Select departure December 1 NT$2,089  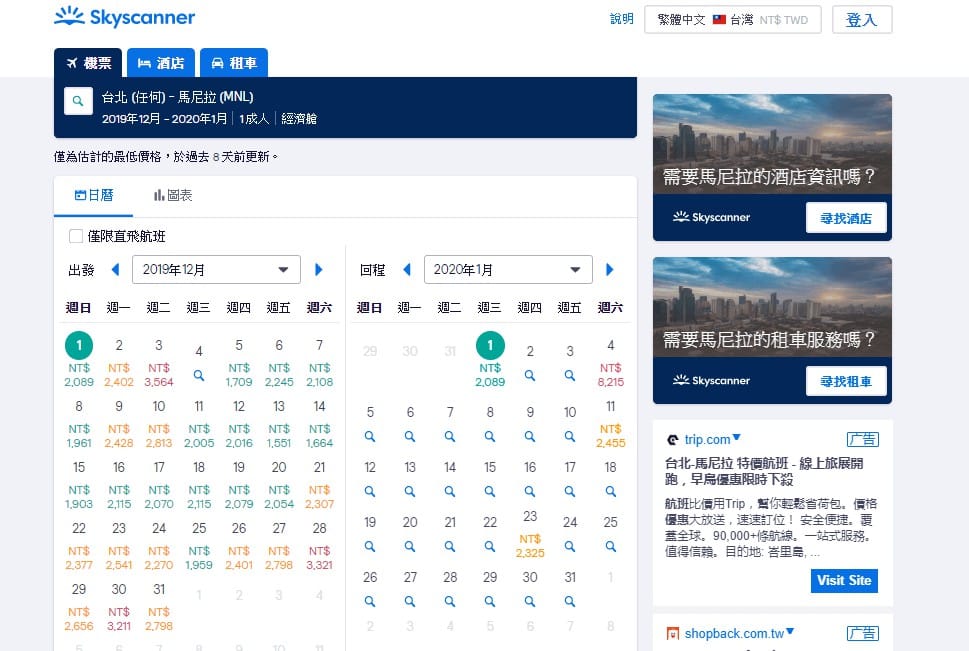point(79,360)
